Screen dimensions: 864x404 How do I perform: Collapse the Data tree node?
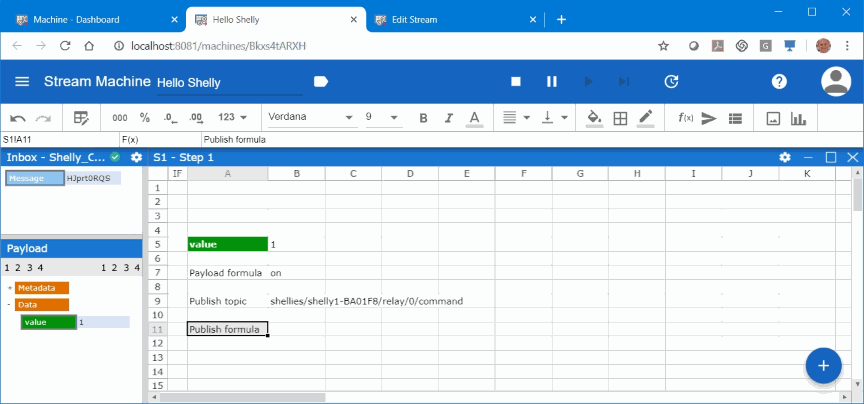9,305
